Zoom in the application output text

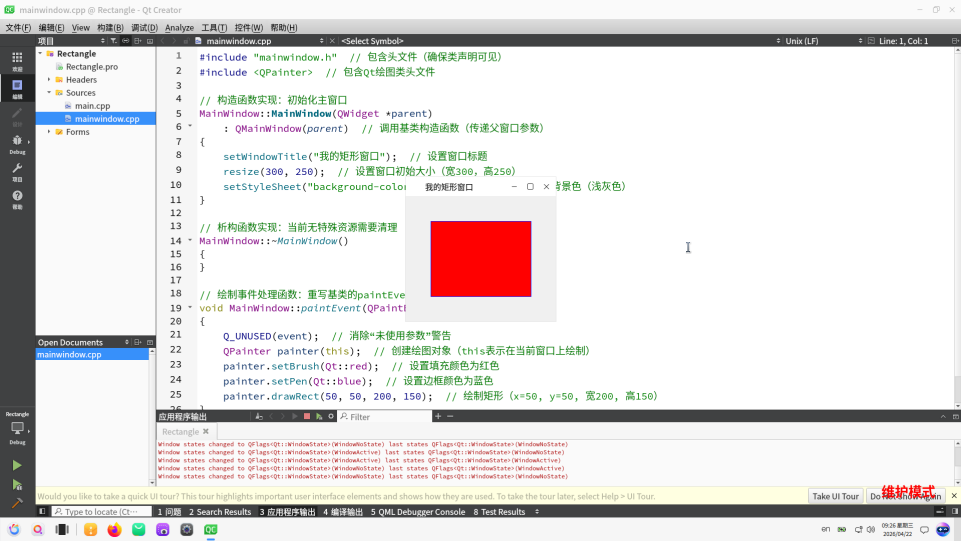coord(438,416)
